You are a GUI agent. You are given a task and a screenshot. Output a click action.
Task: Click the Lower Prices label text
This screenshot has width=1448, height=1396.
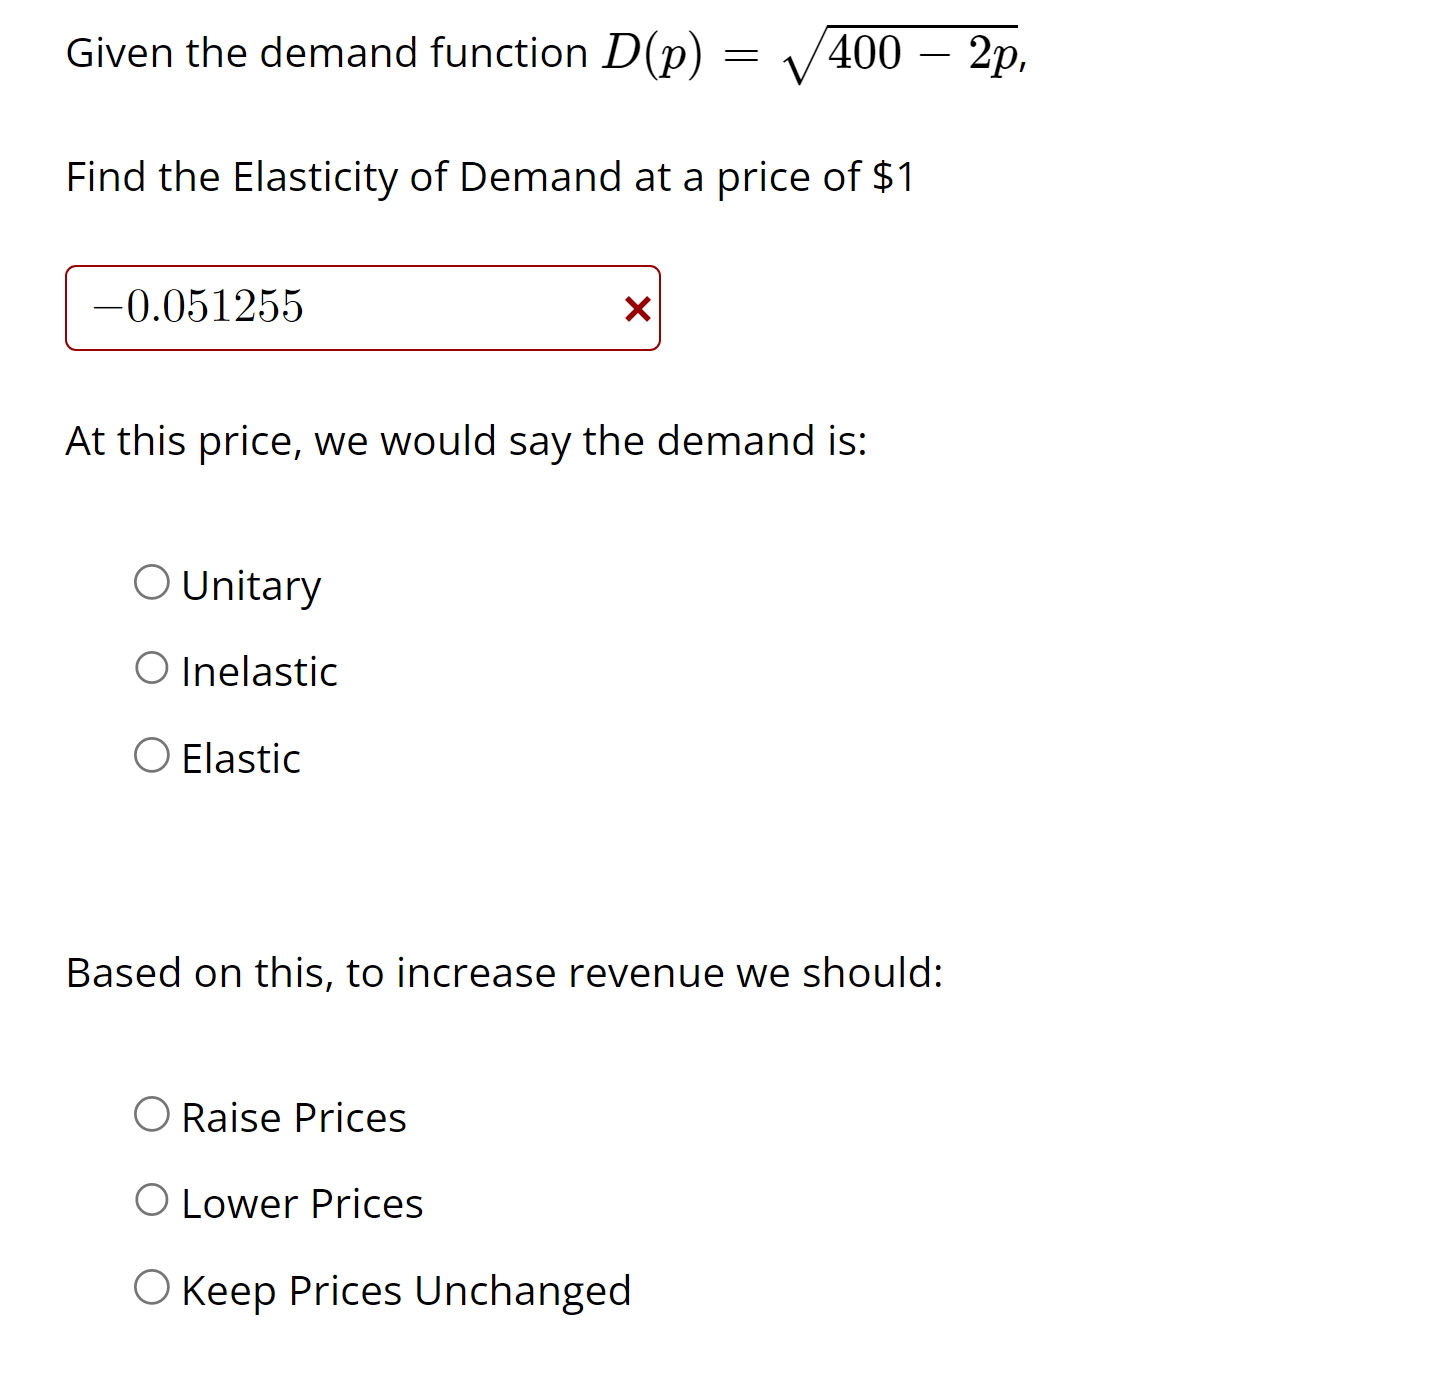[x=301, y=1203]
